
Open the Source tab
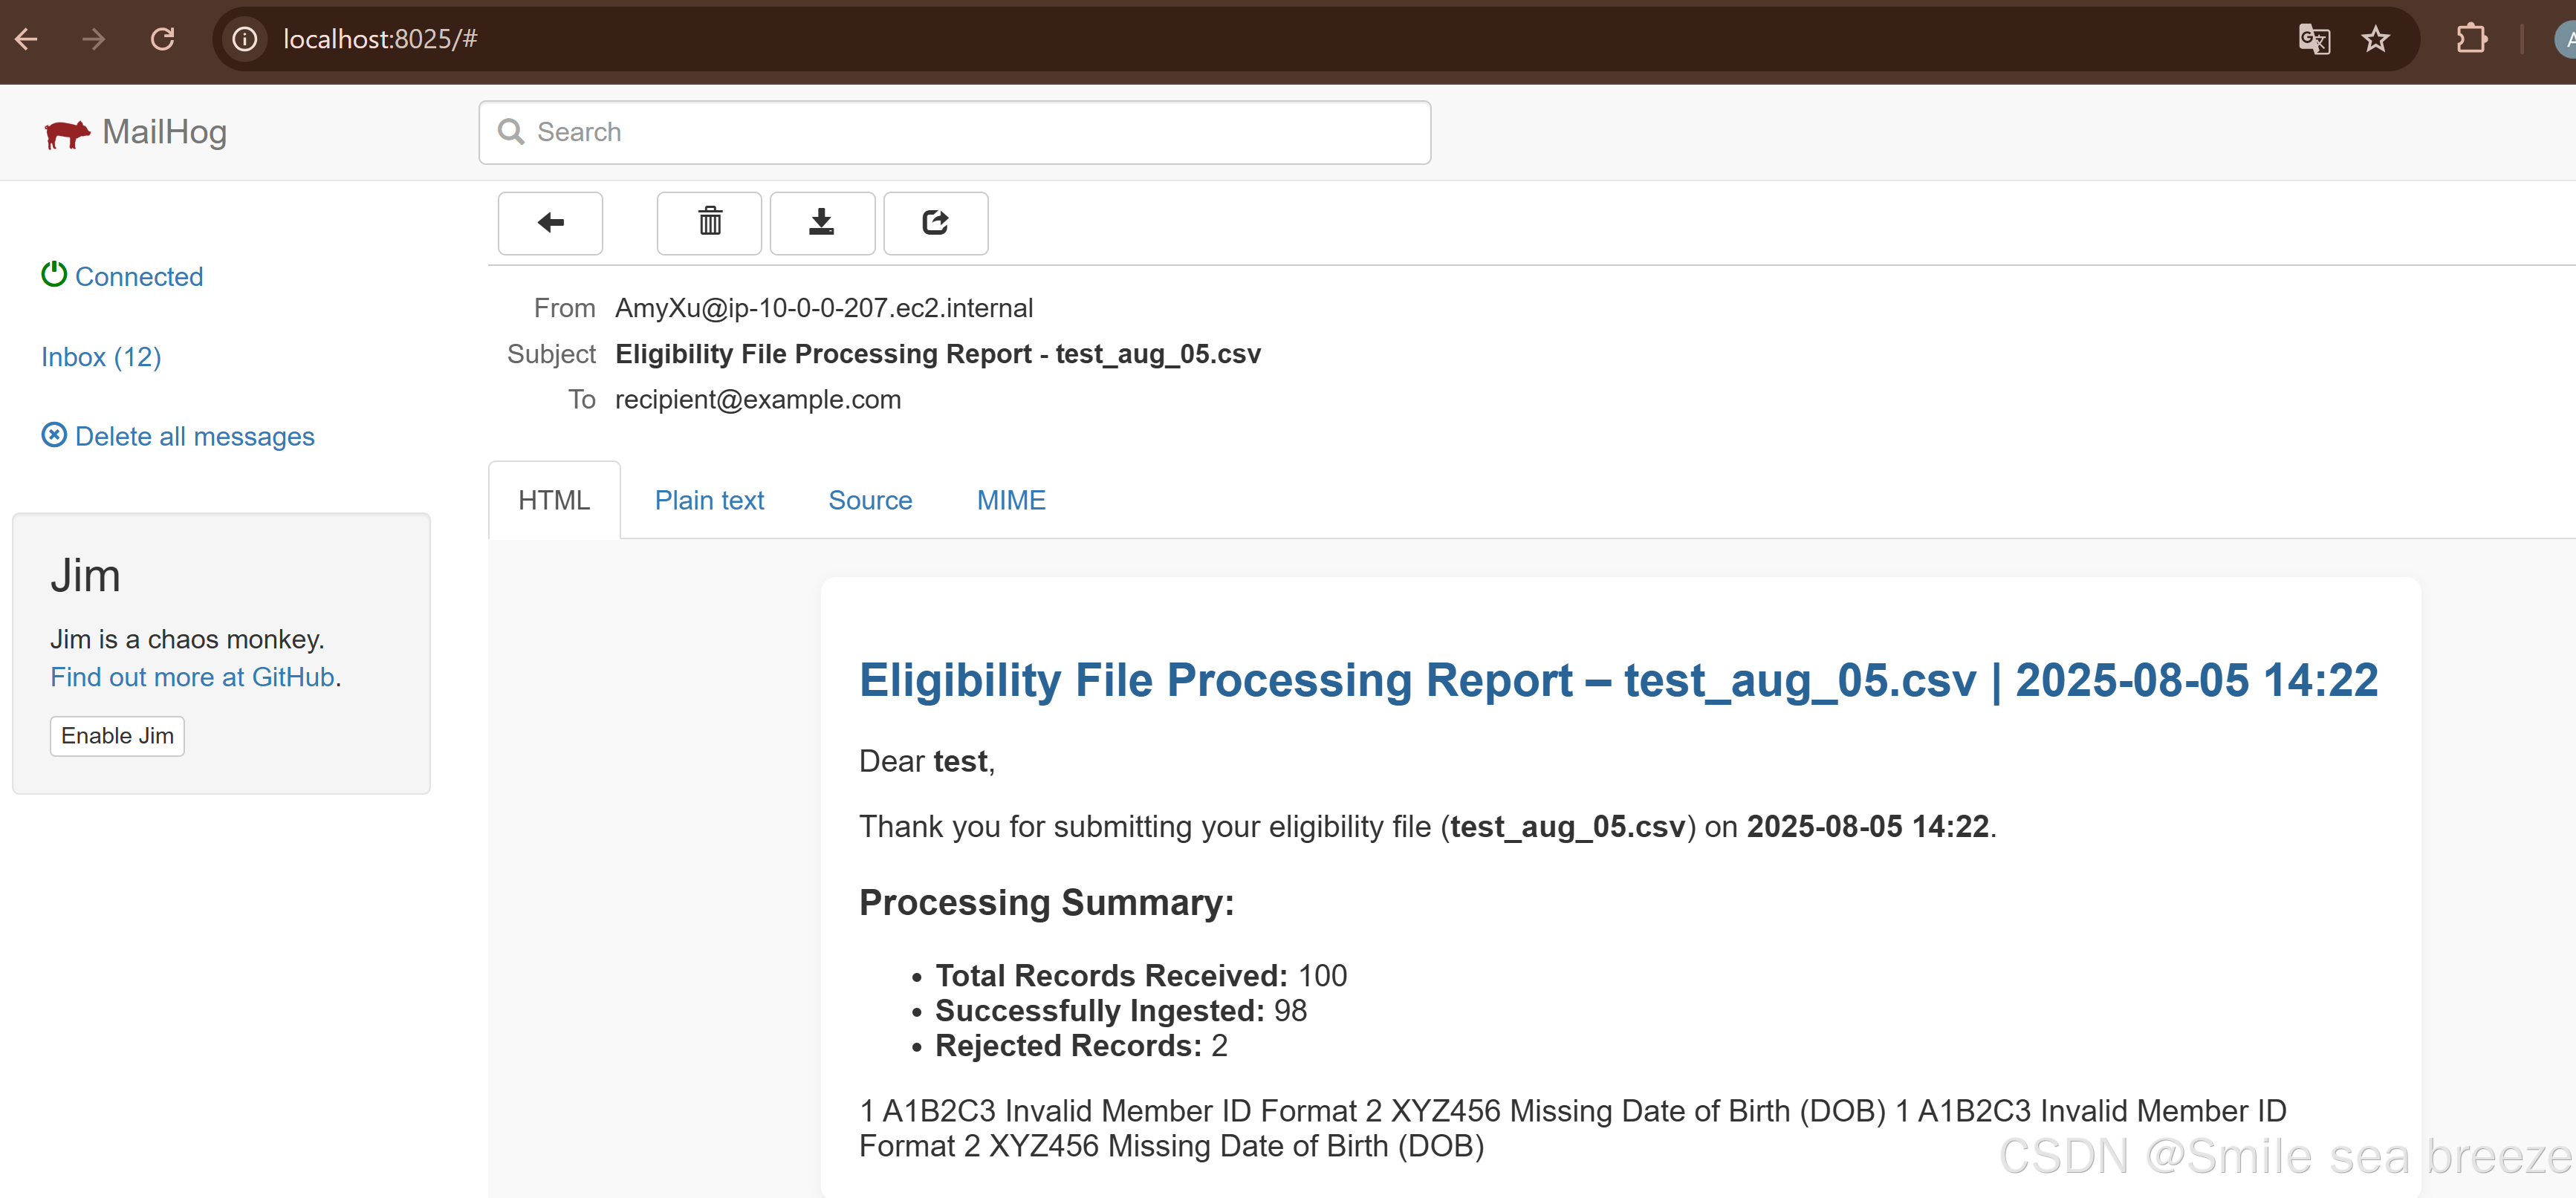[x=869, y=500]
